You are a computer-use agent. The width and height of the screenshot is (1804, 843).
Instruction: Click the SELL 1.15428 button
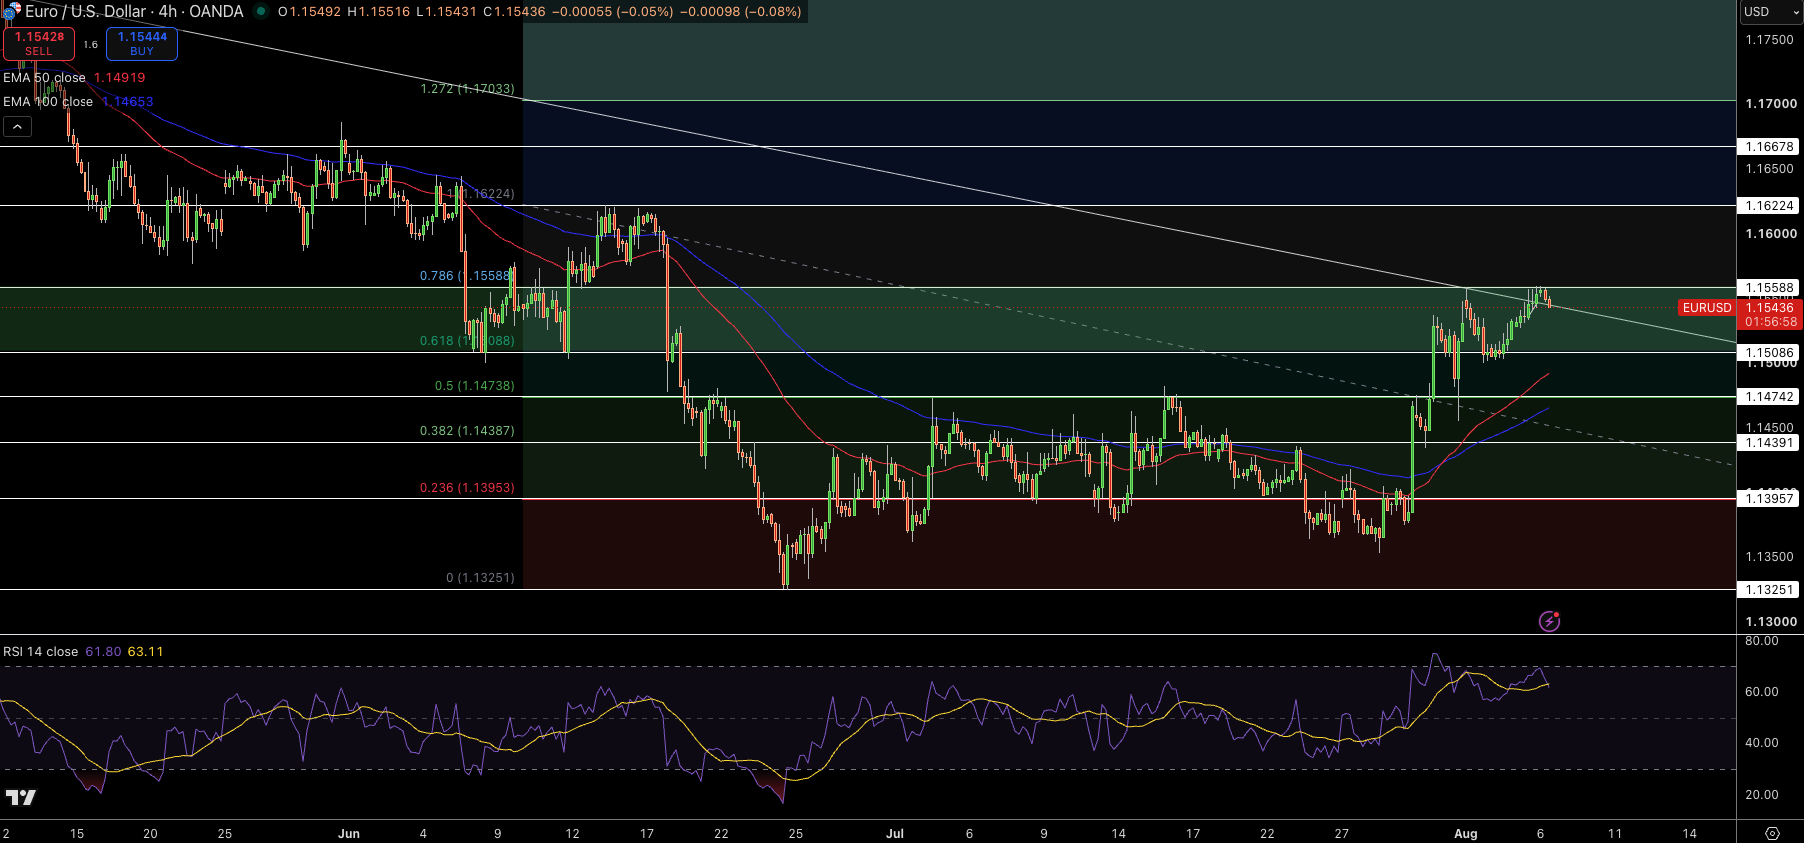[x=39, y=43]
